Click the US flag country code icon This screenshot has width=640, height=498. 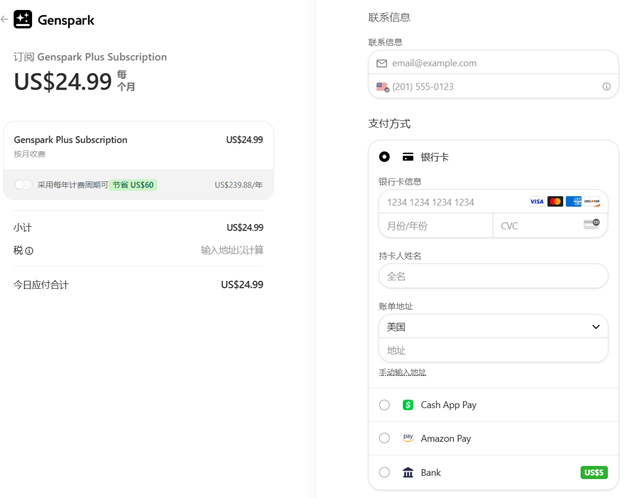[382, 87]
